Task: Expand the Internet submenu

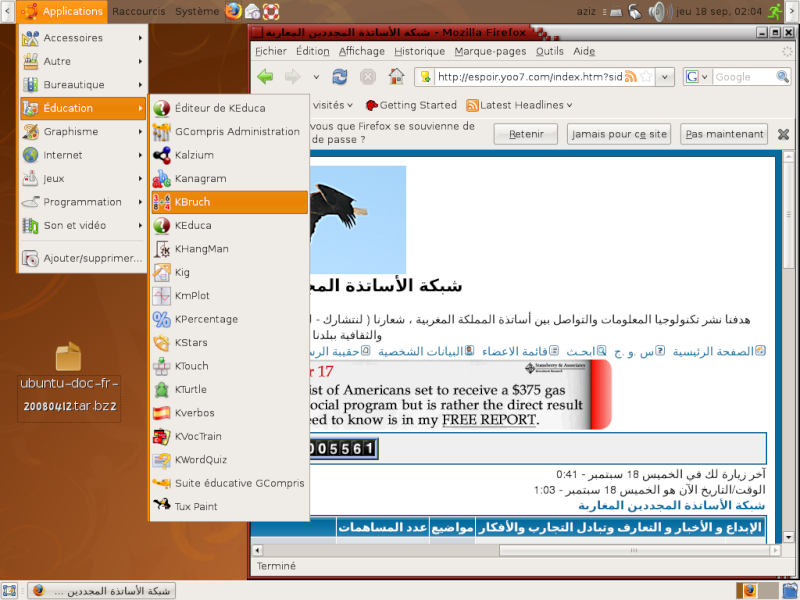Action: [x=83, y=155]
